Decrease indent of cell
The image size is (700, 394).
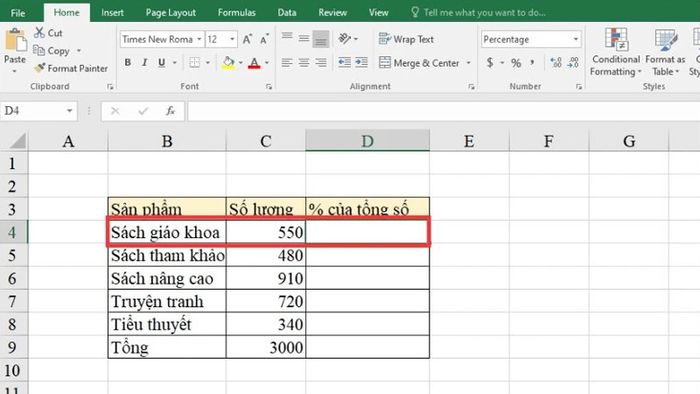tap(344, 62)
